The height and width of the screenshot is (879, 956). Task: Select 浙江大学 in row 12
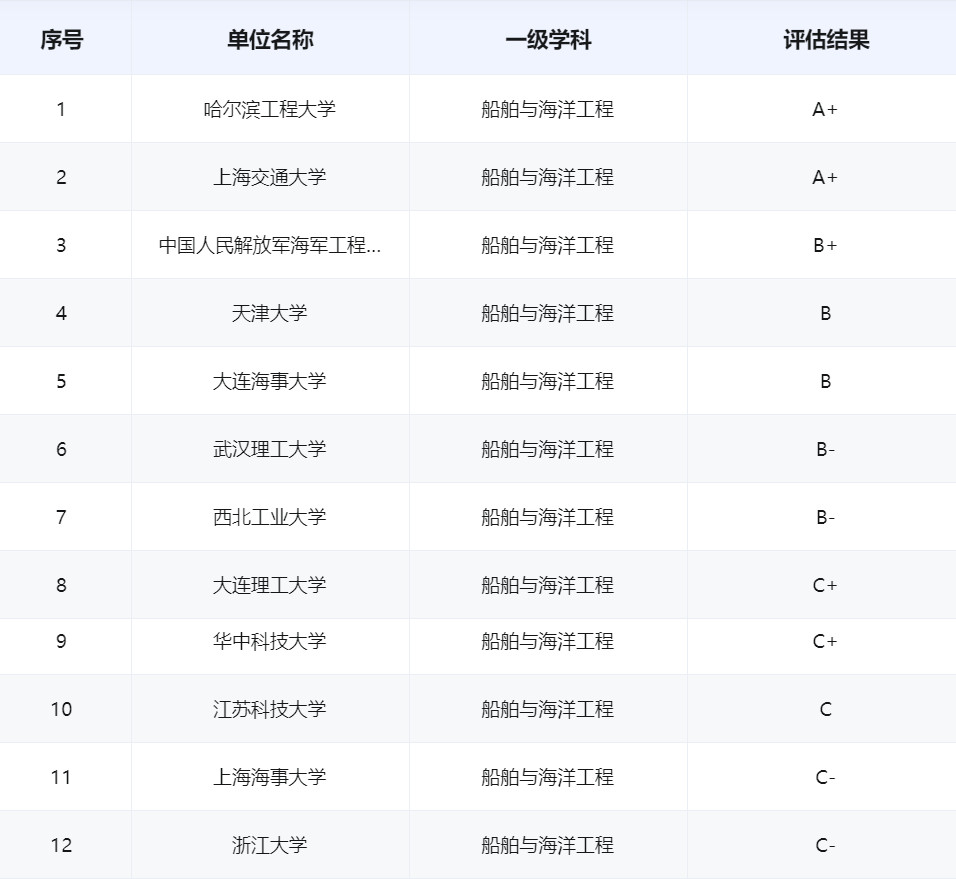[269, 844]
